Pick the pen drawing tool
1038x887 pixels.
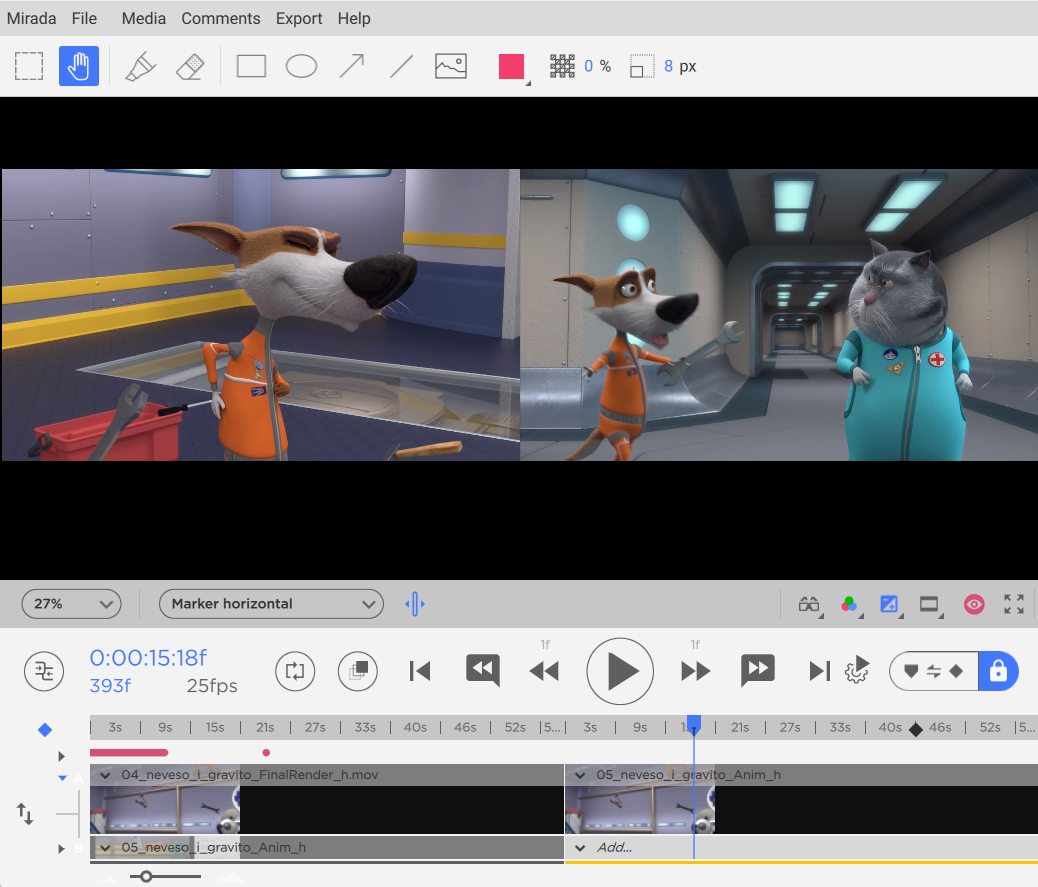tap(140, 66)
